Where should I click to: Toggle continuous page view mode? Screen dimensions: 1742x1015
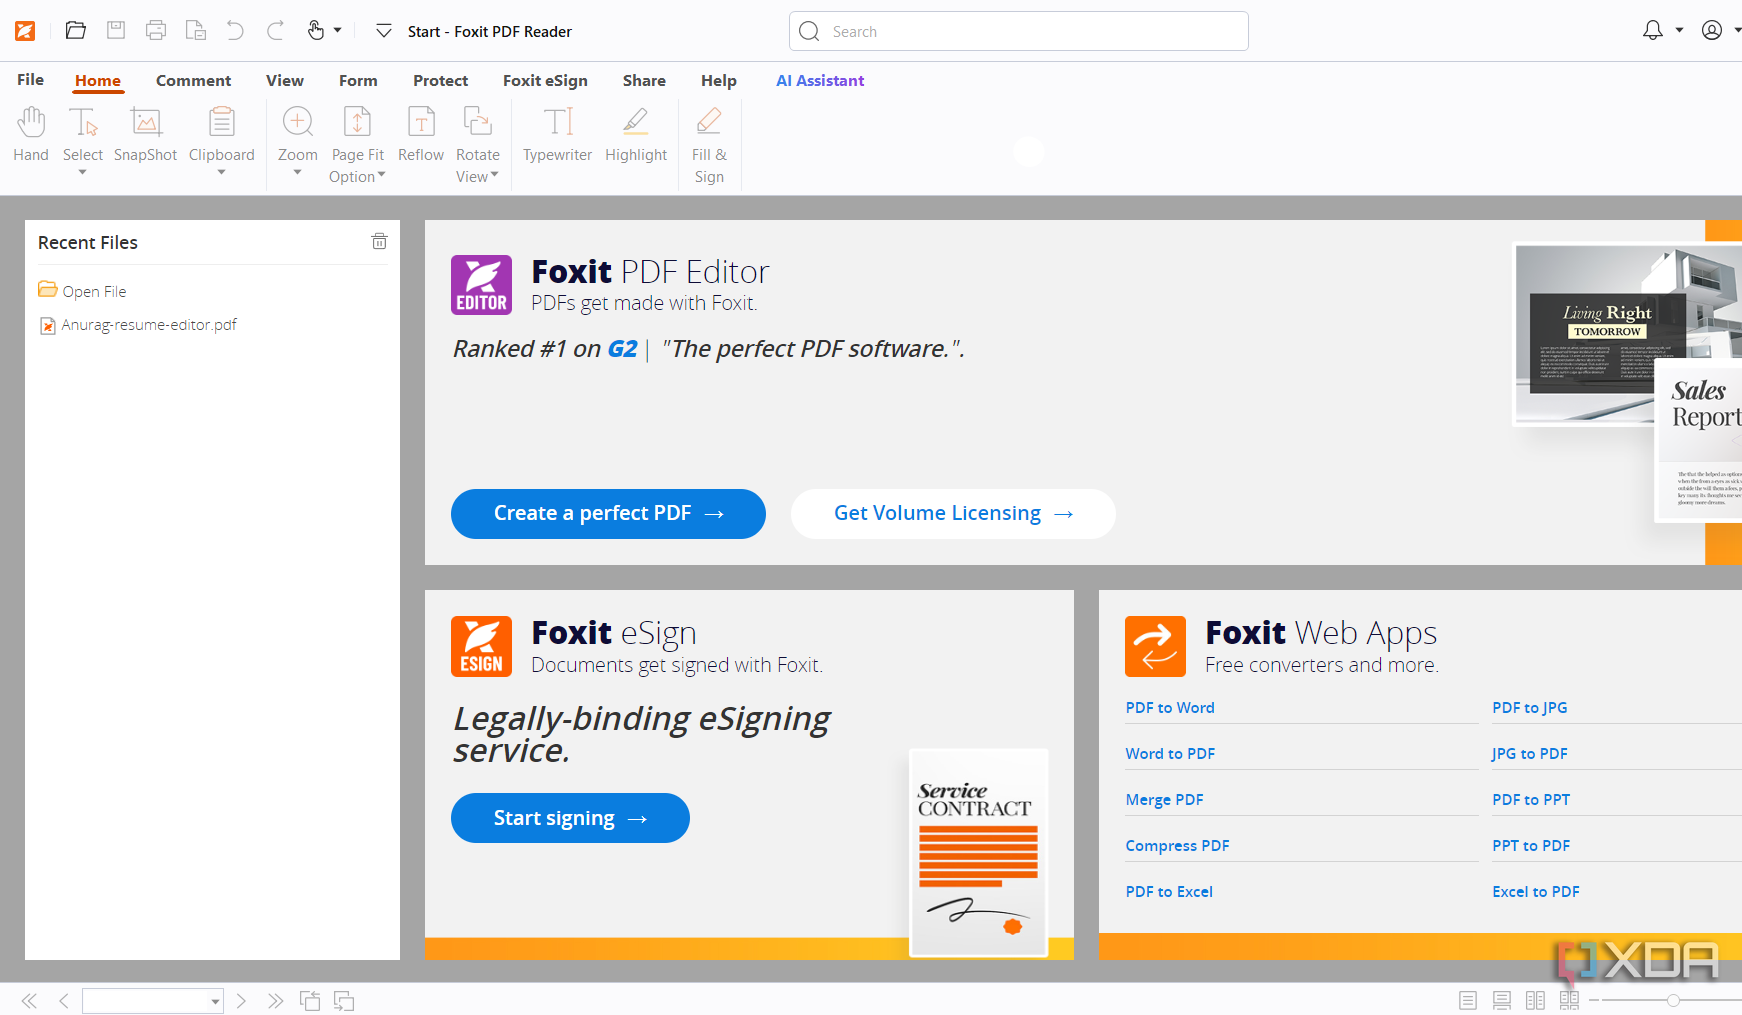1502,1000
